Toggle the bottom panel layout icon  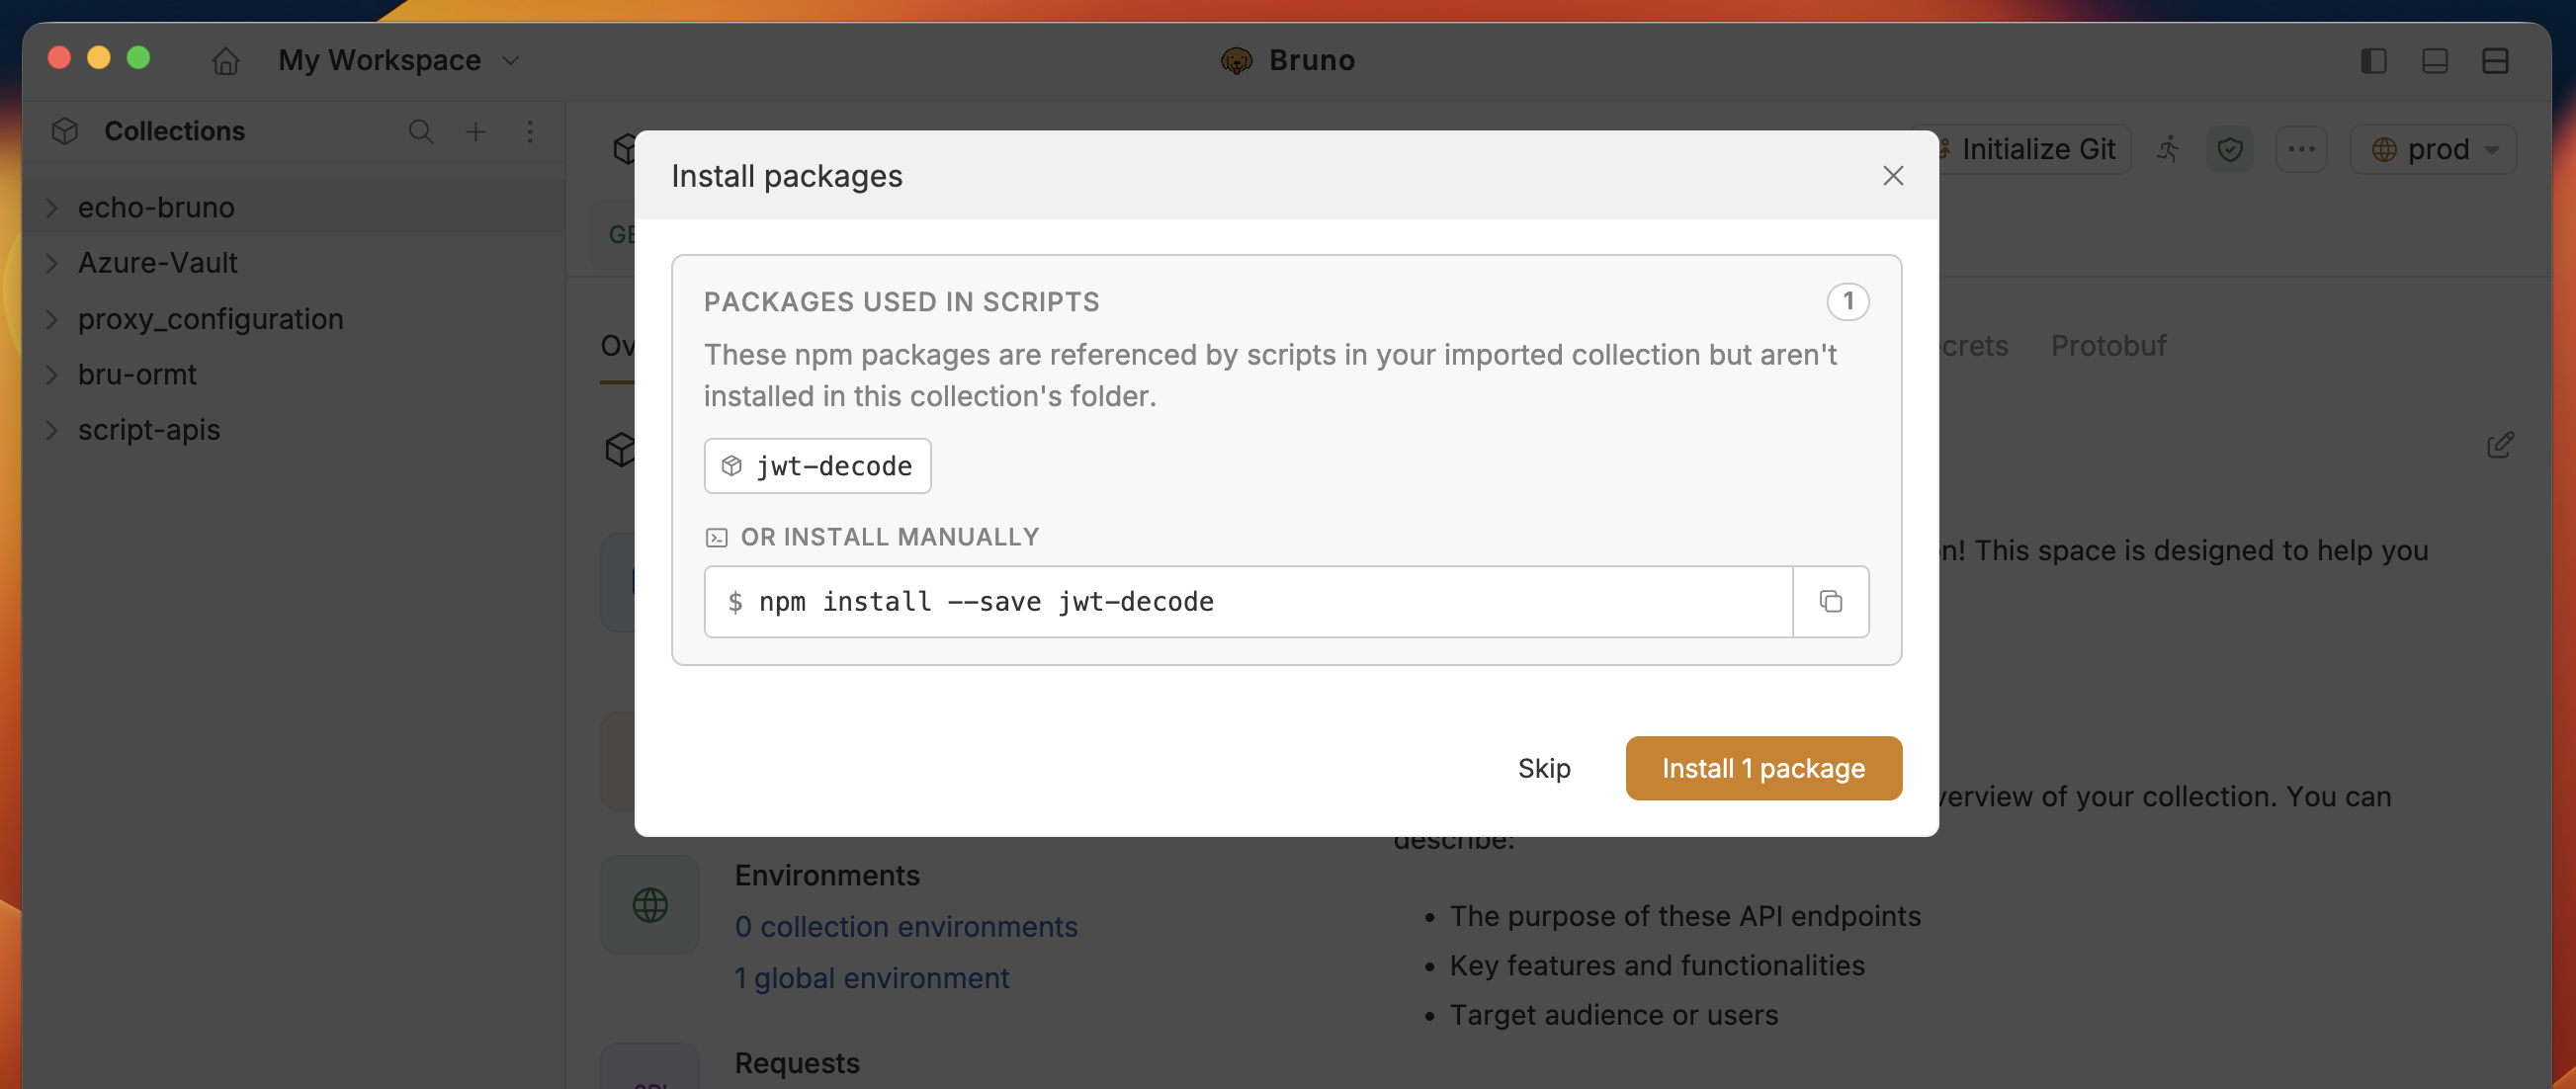[2435, 61]
